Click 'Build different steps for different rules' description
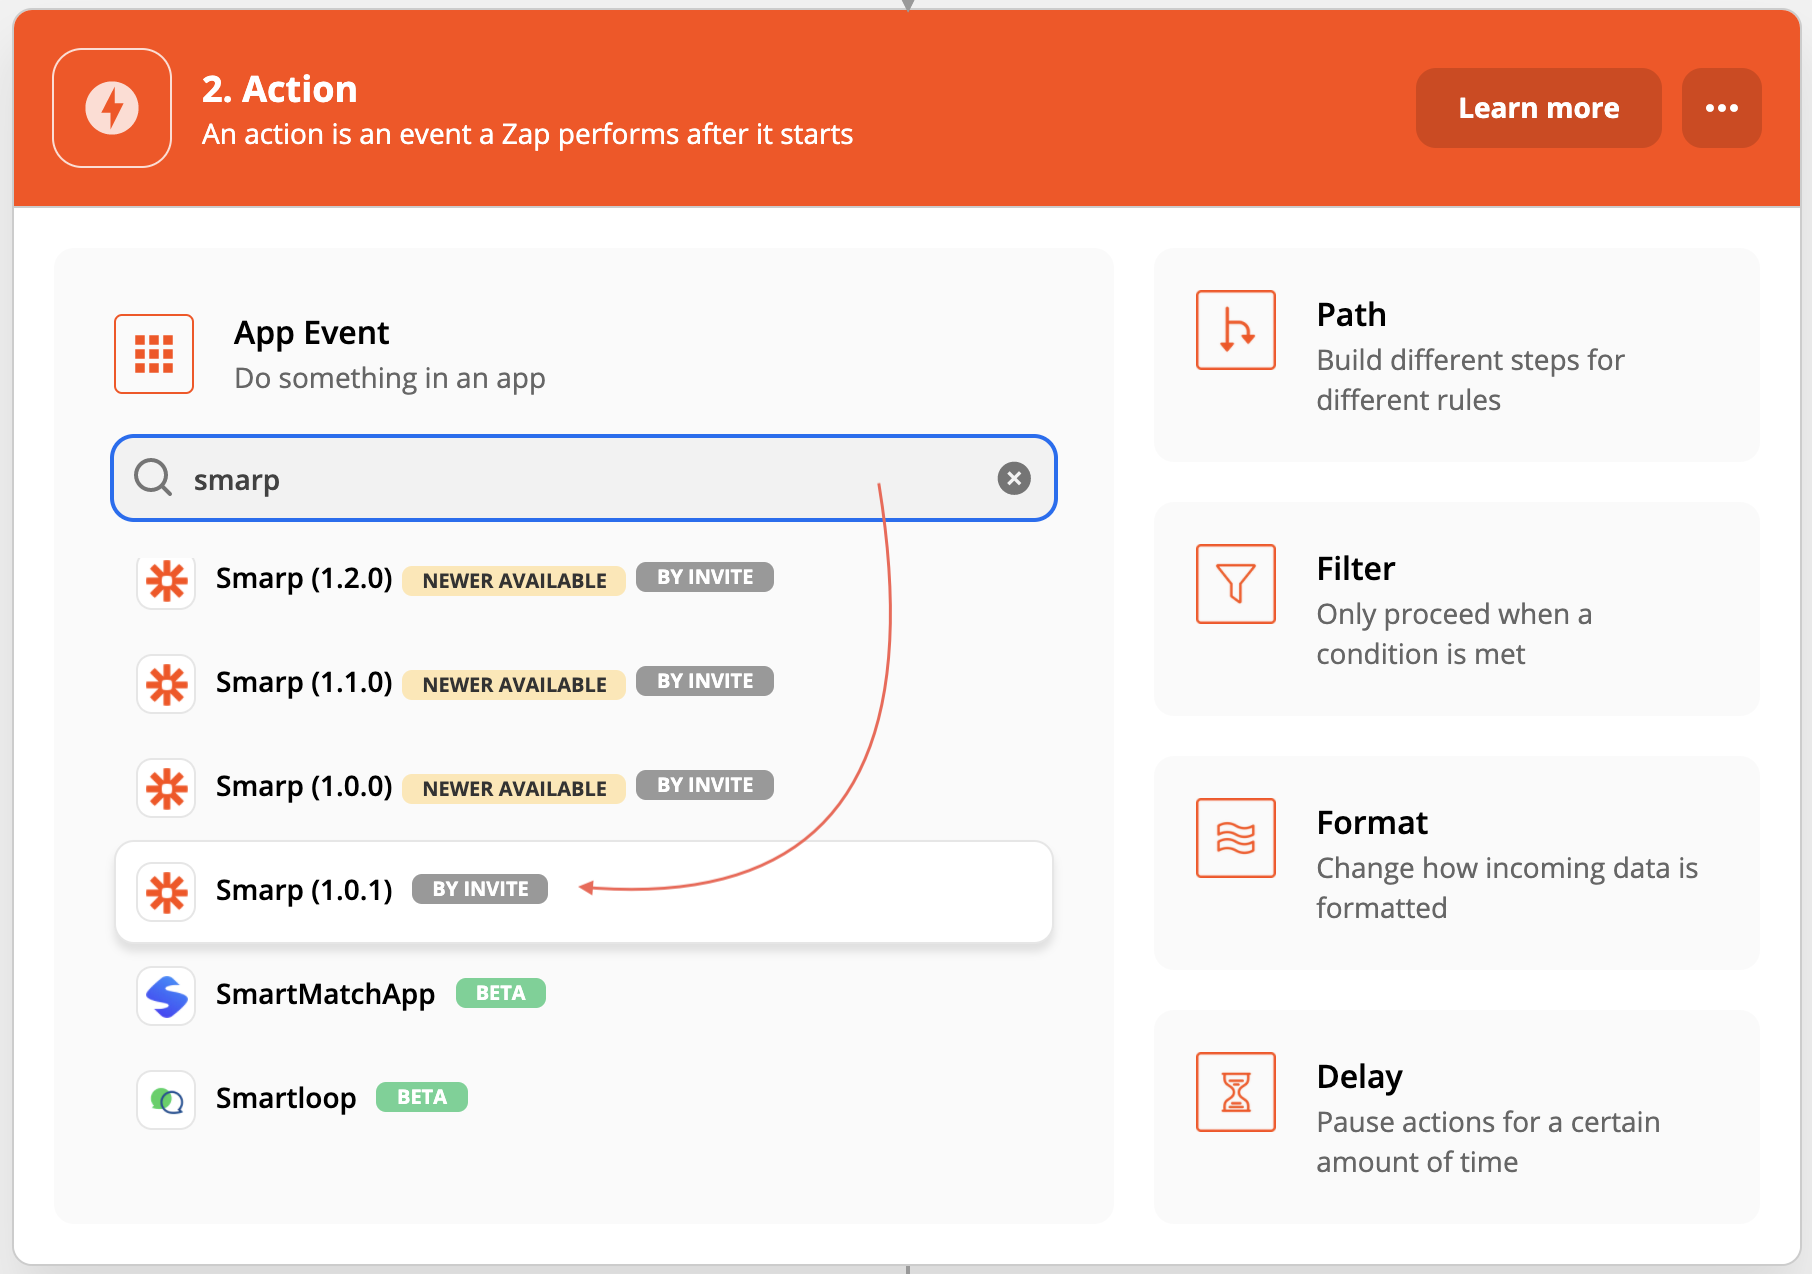The height and width of the screenshot is (1274, 1812). pyautogui.click(x=1470, y=380)
